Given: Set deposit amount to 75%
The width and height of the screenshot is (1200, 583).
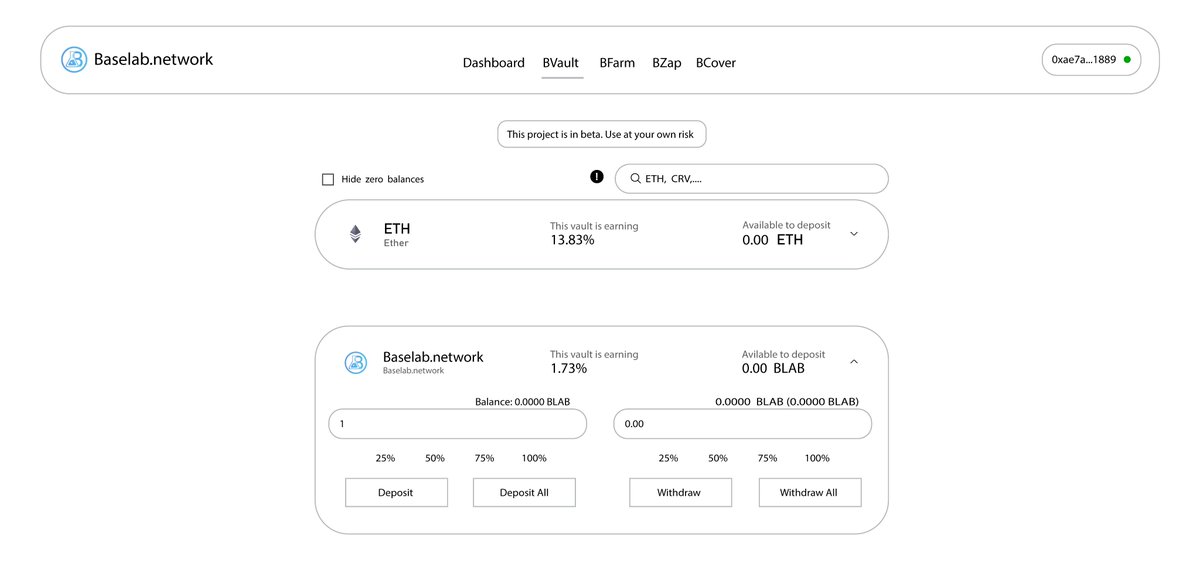Looking at the screenshot, I should (x=484, y=458).
